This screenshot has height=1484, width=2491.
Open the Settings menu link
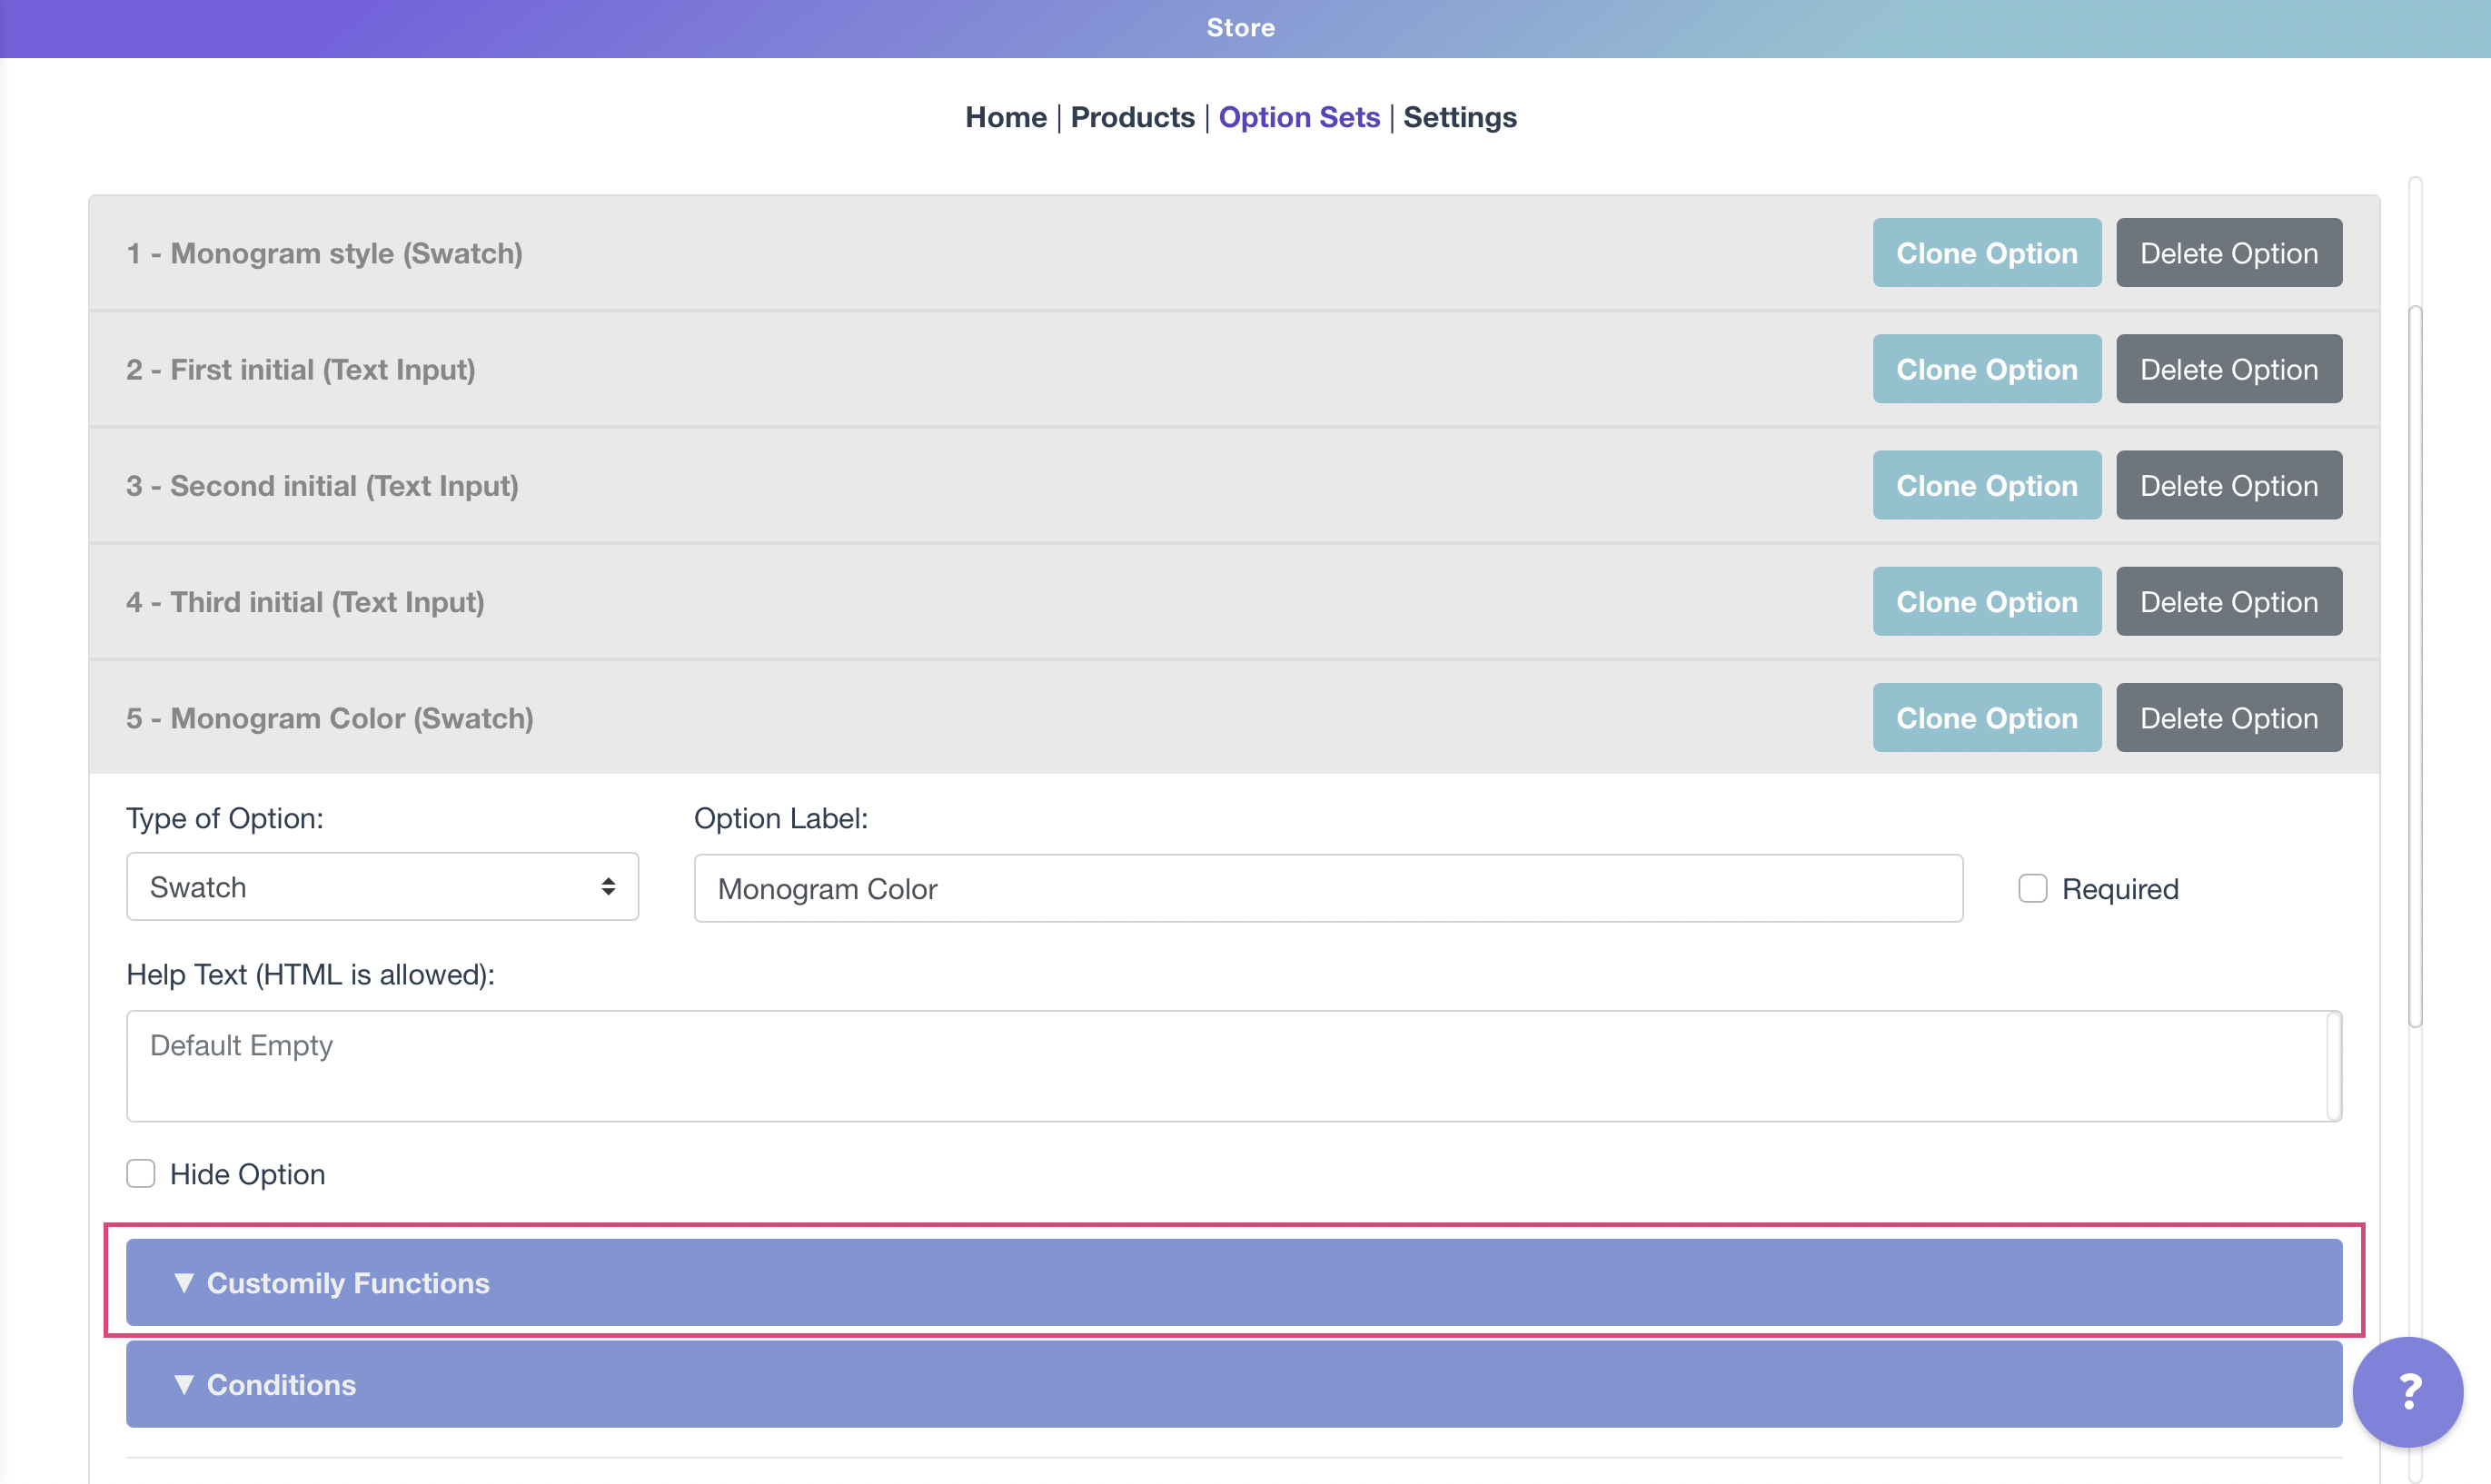click(x=1459, y=117)
